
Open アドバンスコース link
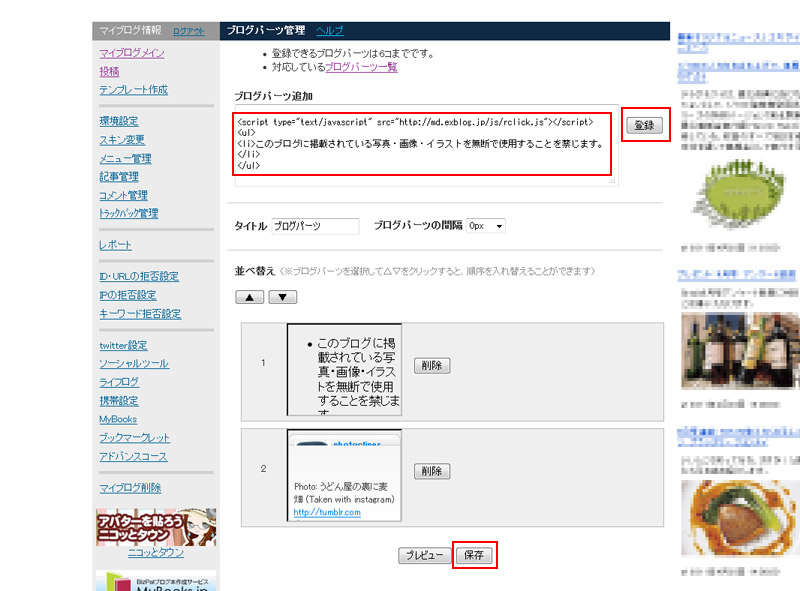133,456
